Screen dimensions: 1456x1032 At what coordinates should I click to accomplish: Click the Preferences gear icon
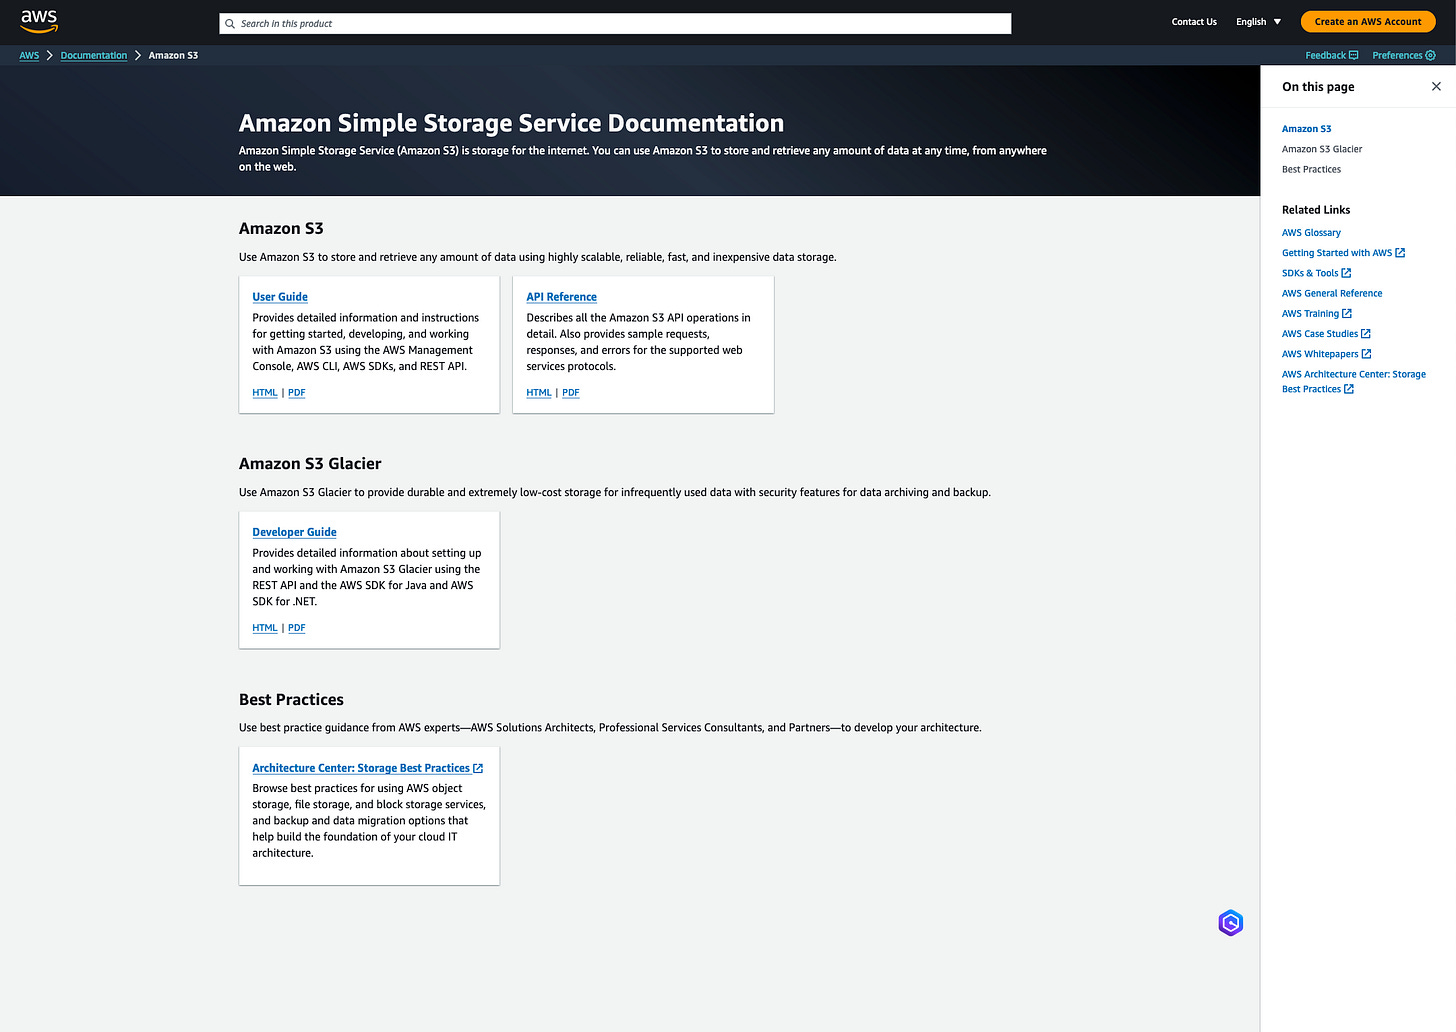[x=1430, y=55]
